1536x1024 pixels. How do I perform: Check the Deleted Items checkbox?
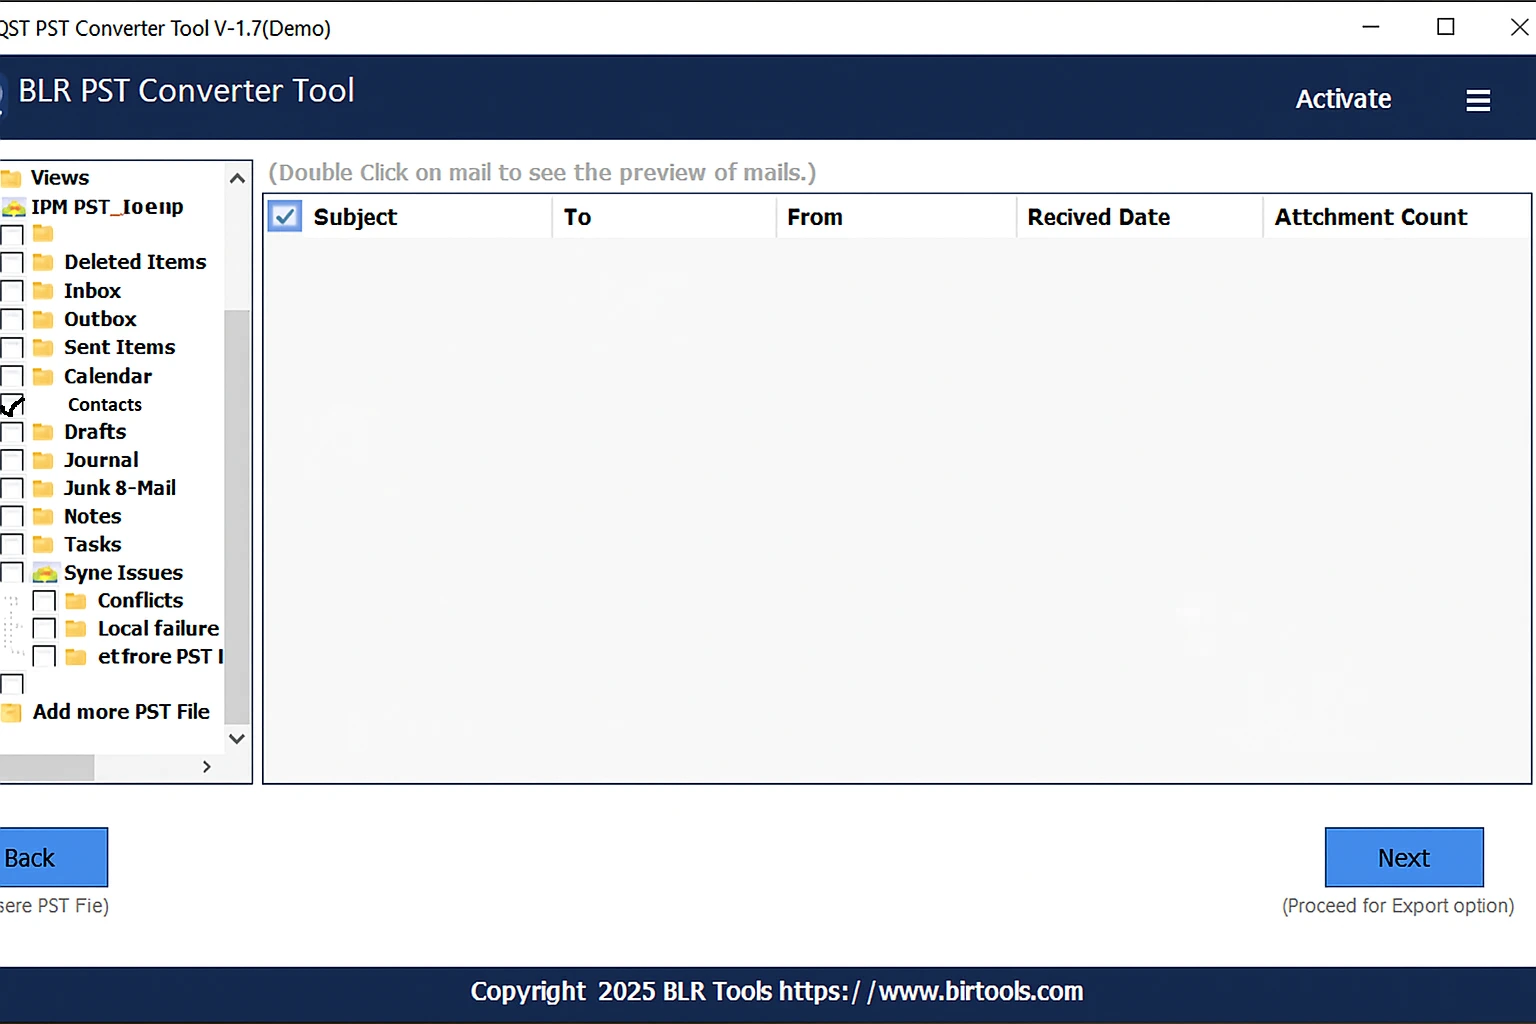[x=12, y=262]
